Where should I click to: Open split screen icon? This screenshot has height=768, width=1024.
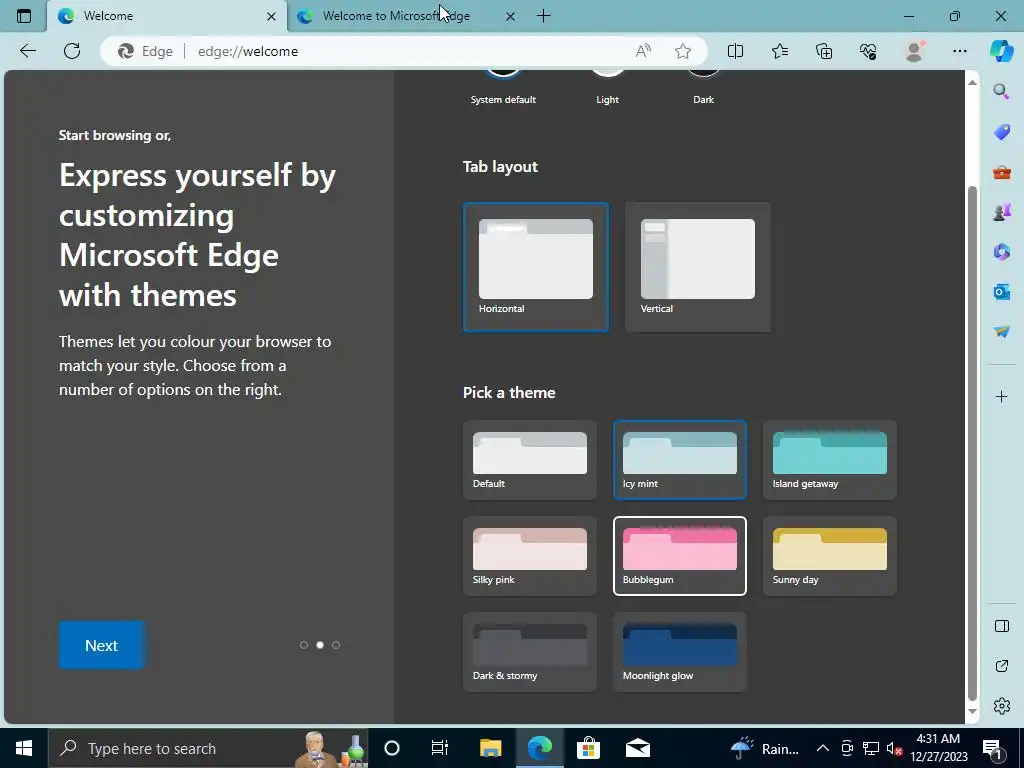pos(735,51)
